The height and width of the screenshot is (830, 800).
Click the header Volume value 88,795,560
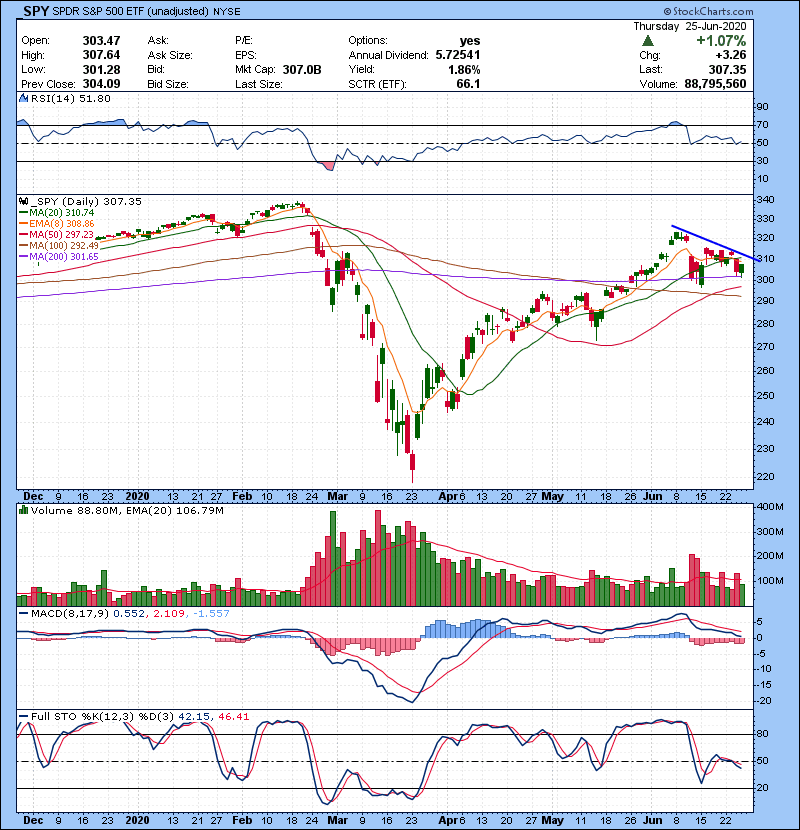tap(715, 84)
